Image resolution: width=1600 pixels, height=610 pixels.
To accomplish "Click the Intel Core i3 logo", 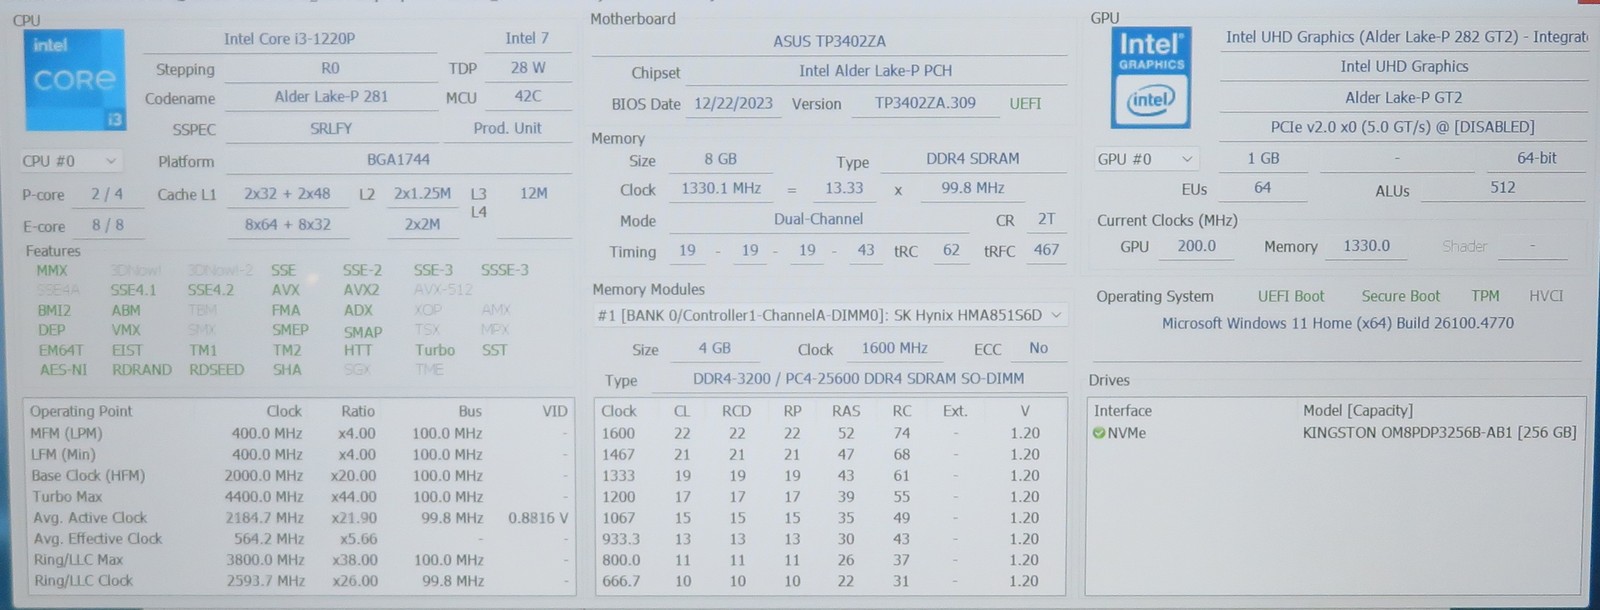I will coord(74,80).
